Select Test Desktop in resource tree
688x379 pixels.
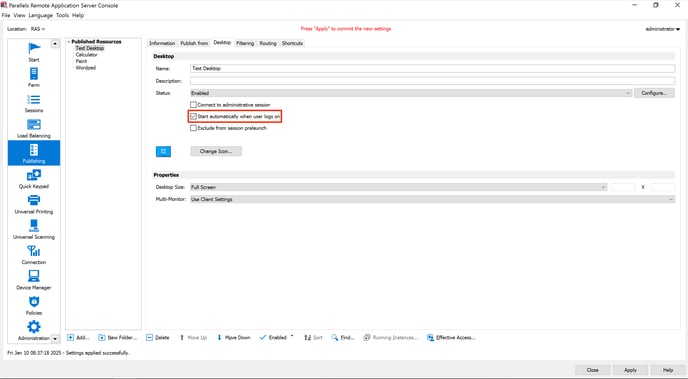[90, 48]
